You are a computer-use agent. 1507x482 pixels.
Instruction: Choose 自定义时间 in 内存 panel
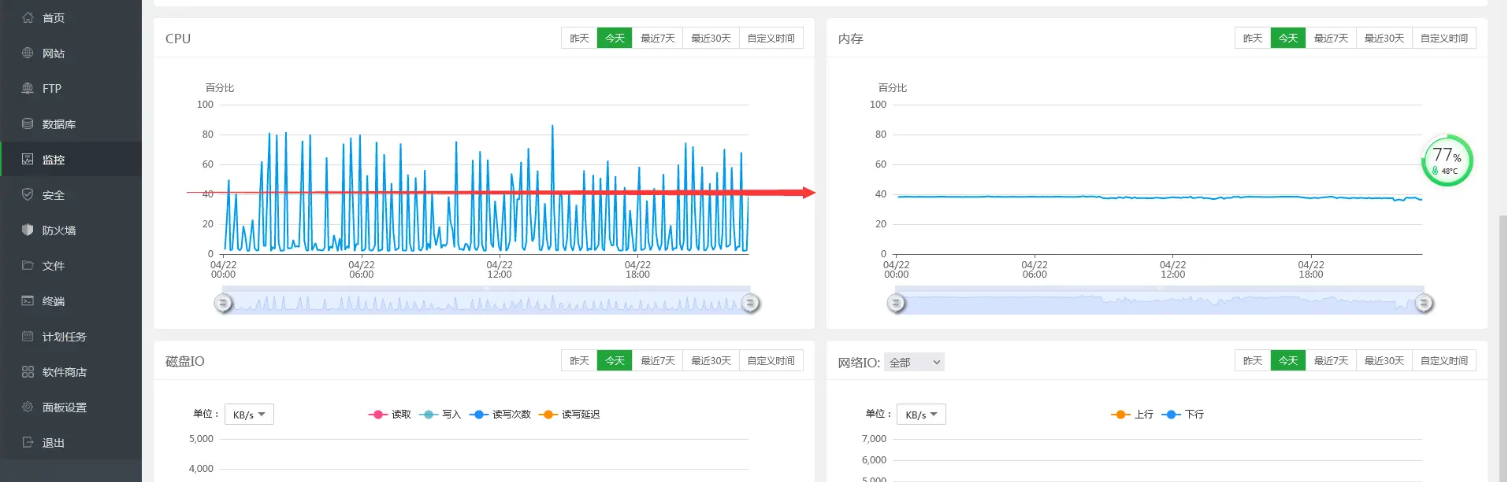pyautogui.click(x=1444, y=38)
